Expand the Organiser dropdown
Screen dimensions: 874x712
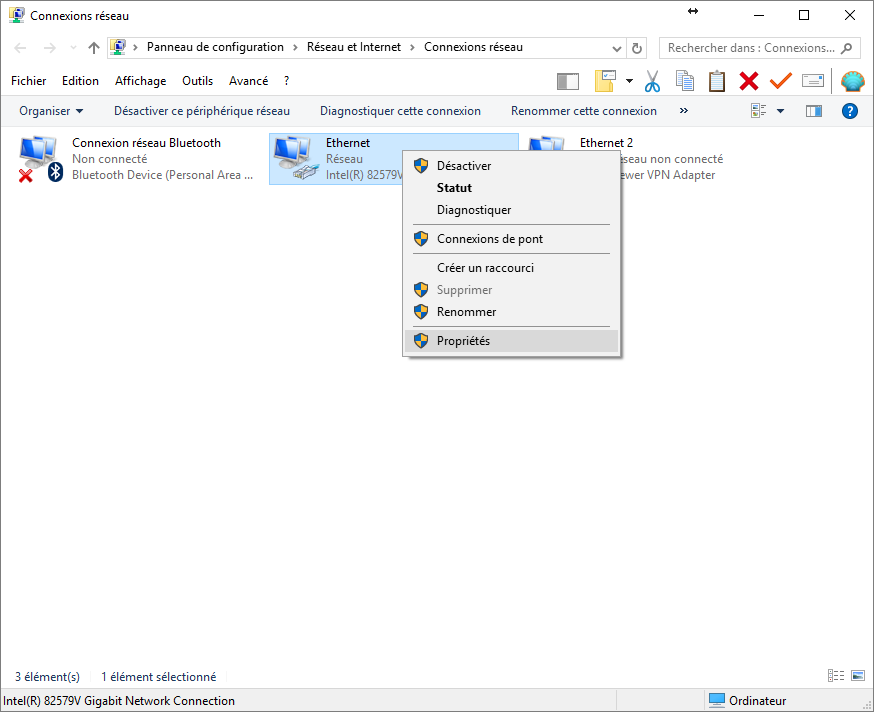click(x=51, y=111)
